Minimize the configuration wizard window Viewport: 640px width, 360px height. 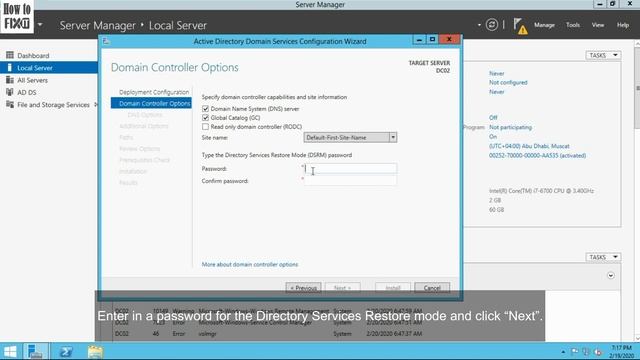[x=419, y=39]
